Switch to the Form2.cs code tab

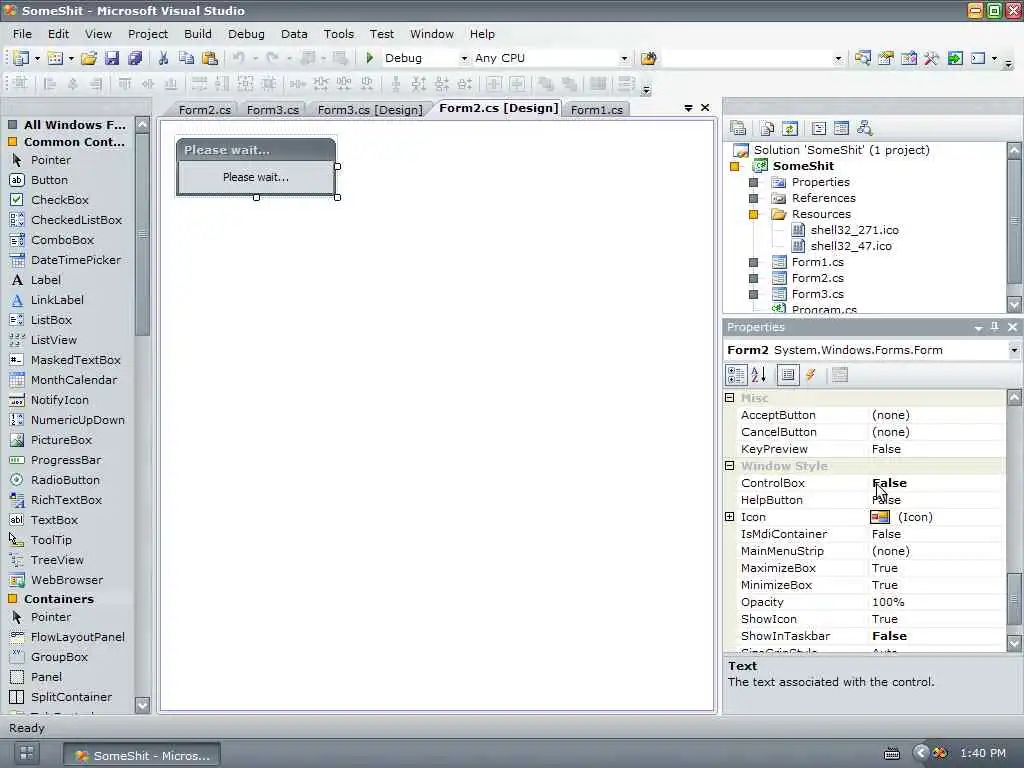[204, 110]
